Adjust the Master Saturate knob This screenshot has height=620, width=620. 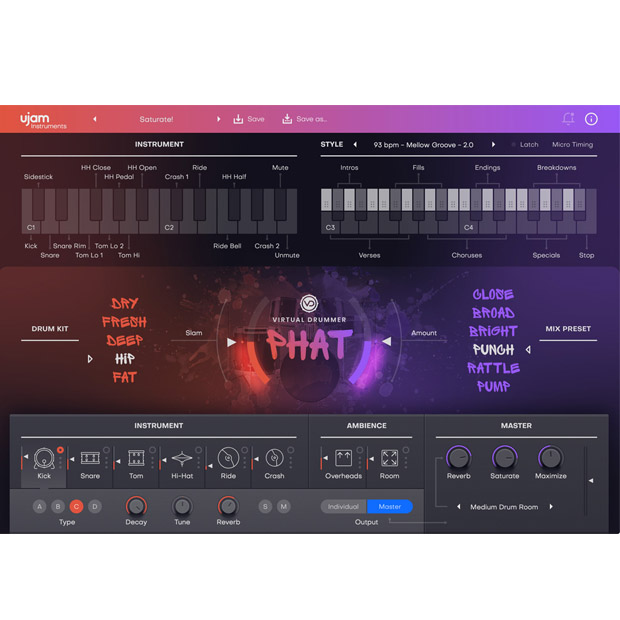point(505,458)
